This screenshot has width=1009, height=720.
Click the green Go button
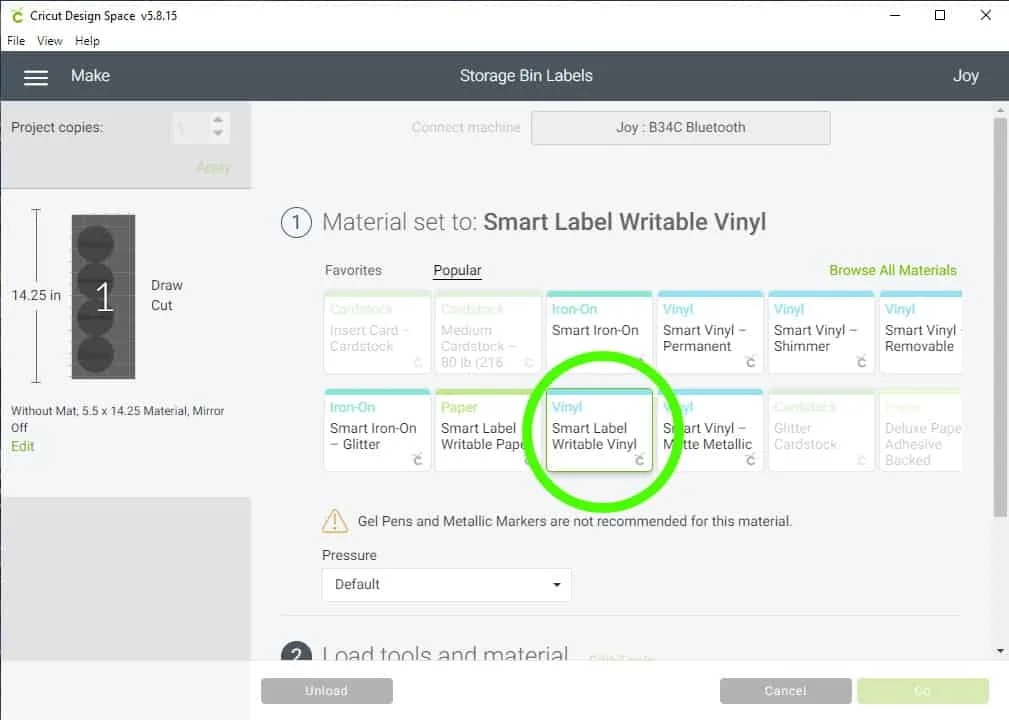tap(923, 690)
